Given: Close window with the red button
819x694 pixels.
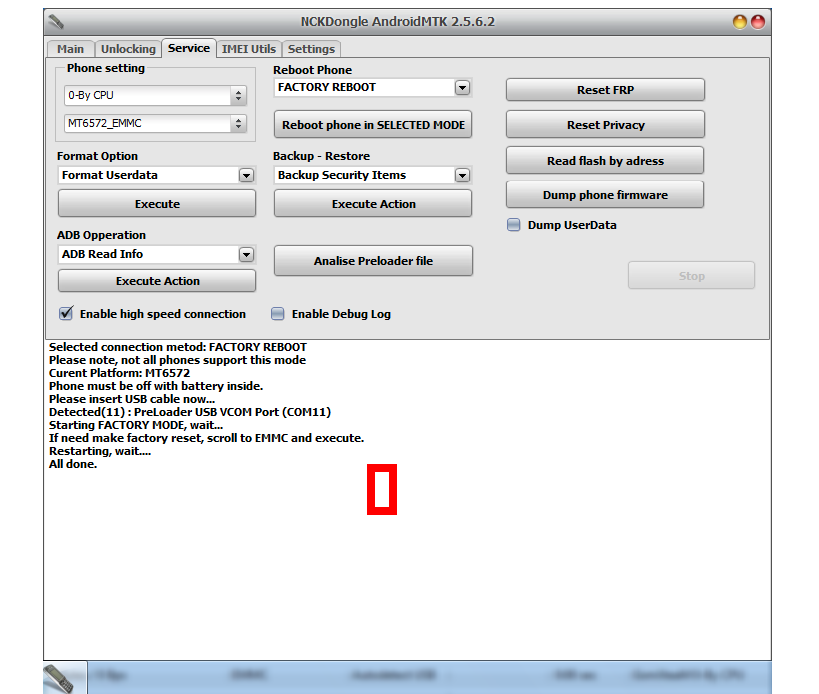Looking at the screenshot, I should [758, 22].
